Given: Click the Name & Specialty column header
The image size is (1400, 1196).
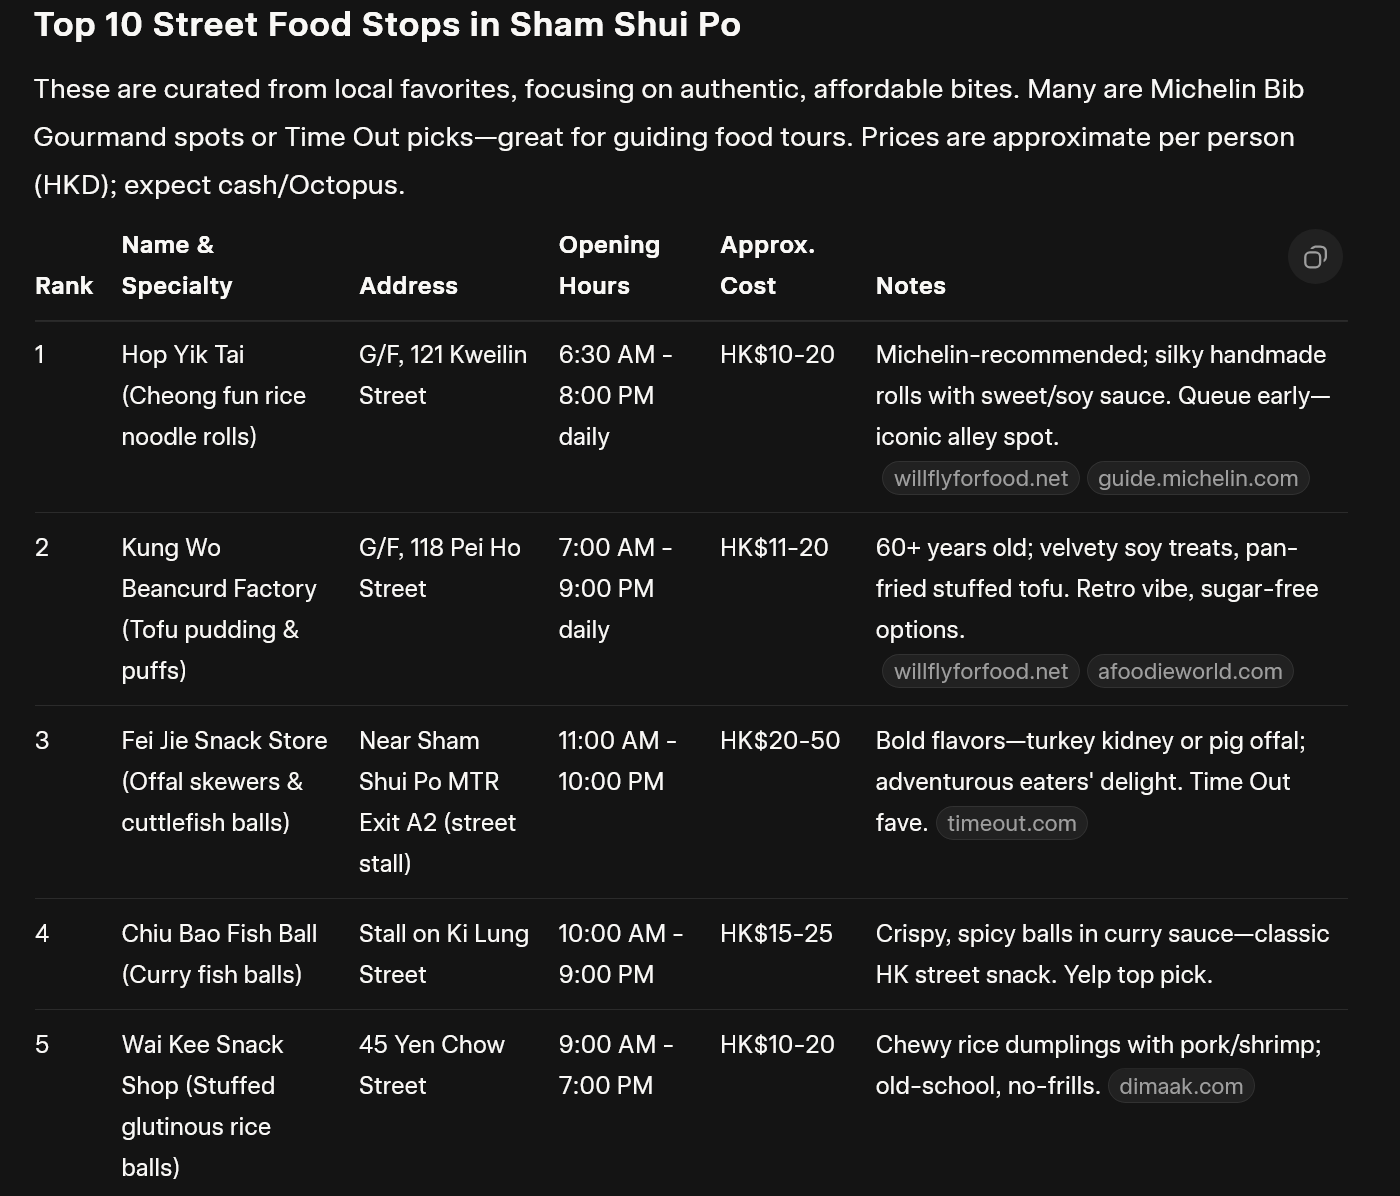Looking at the screenshot, I should pyautogui.click(x=177, y=265).
